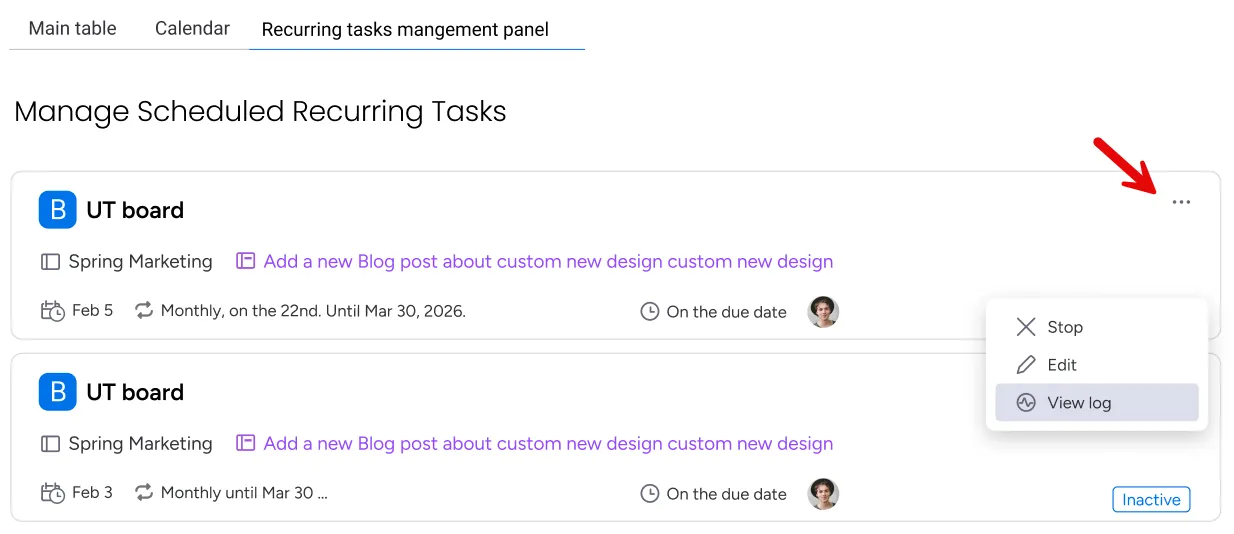Open second card's UT board title

[x=135, y=392]
